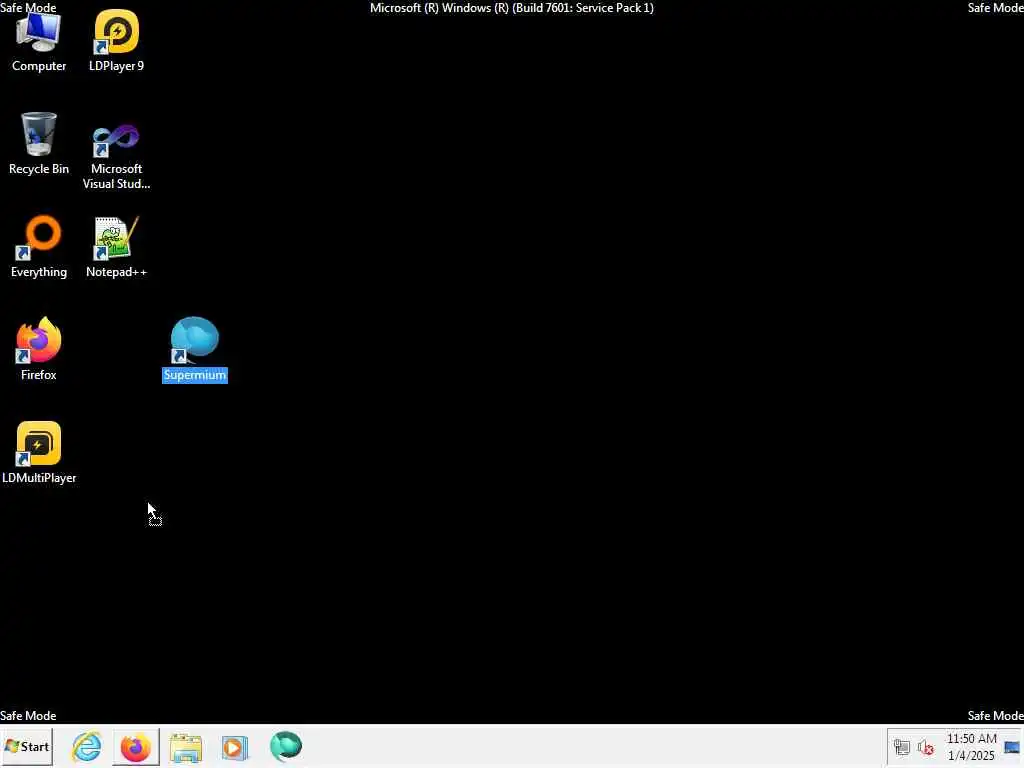Viewport: 1024px width, 768px height.
Task: Open Firefox from the taskbar
Action: tap(136, 746)
